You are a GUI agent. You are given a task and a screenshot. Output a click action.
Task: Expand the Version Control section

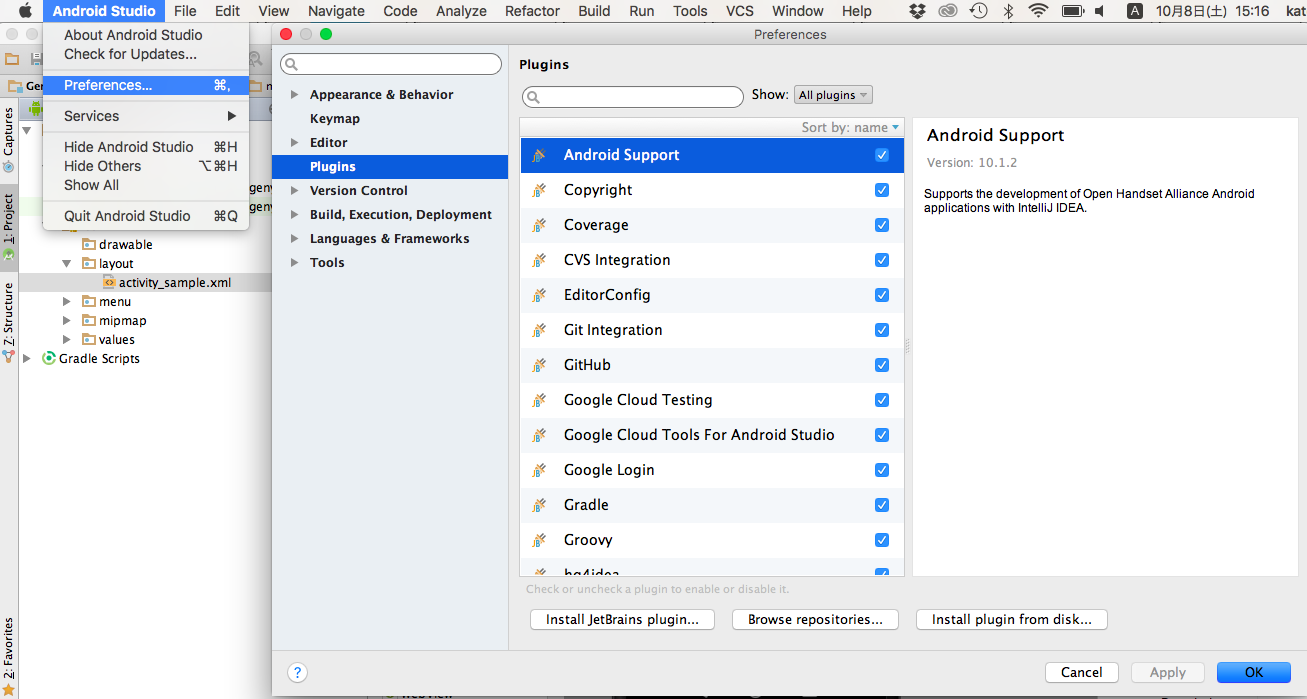click(294, 191)
